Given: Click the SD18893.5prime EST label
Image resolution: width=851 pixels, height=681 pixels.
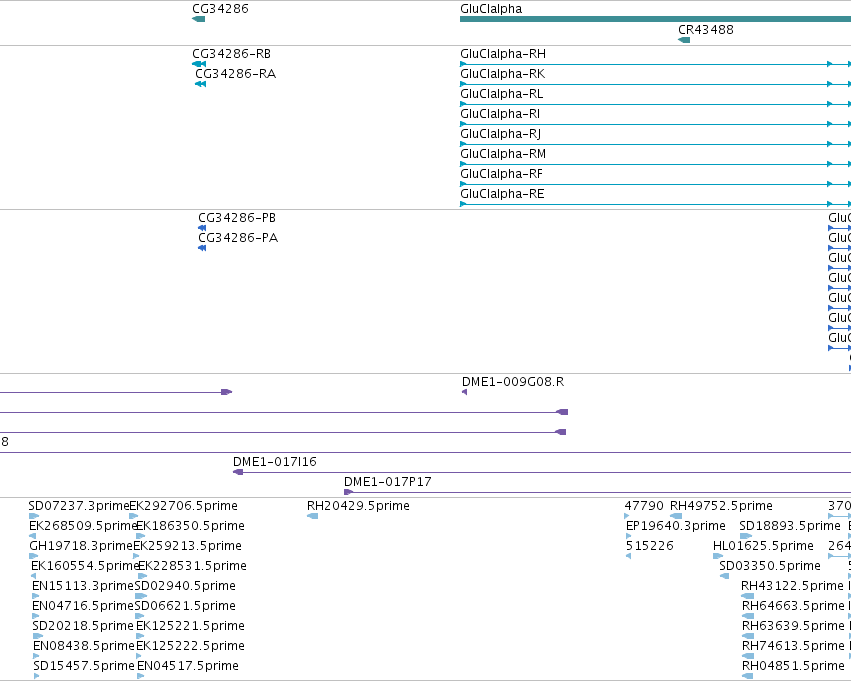Looking at the screenshot, I should (x=790, y=526).
